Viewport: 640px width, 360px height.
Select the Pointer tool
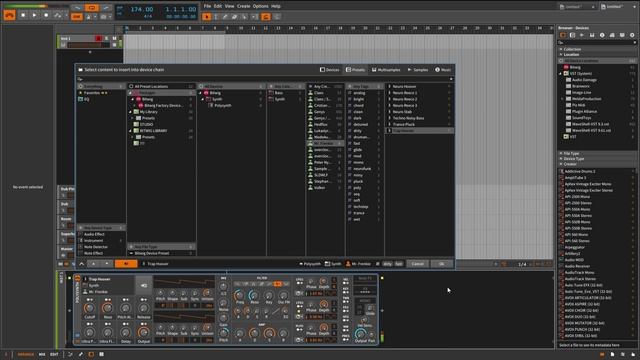tap(207, 17)
